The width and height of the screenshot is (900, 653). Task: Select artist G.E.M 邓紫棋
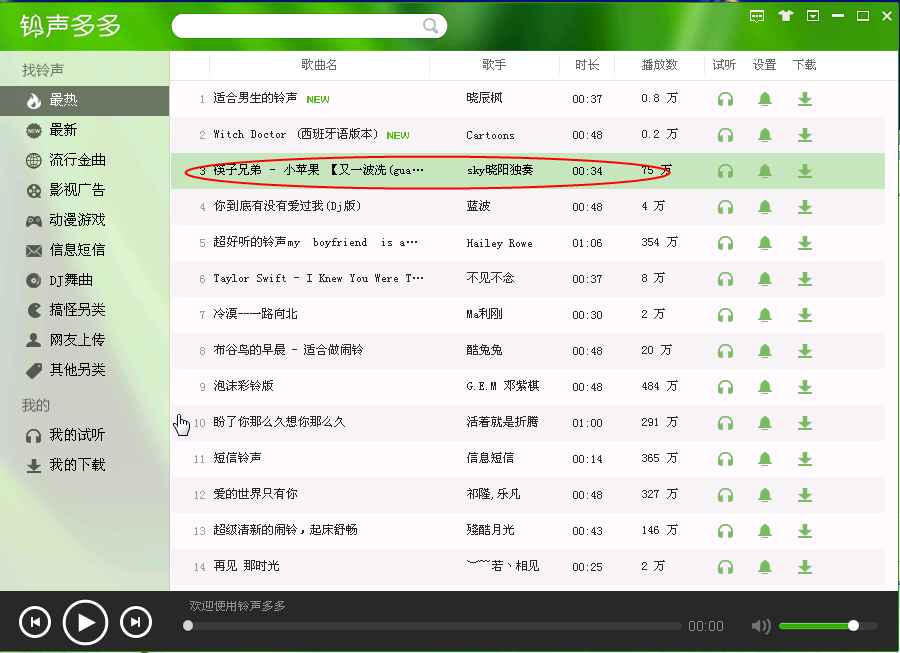tap(503, 386)
